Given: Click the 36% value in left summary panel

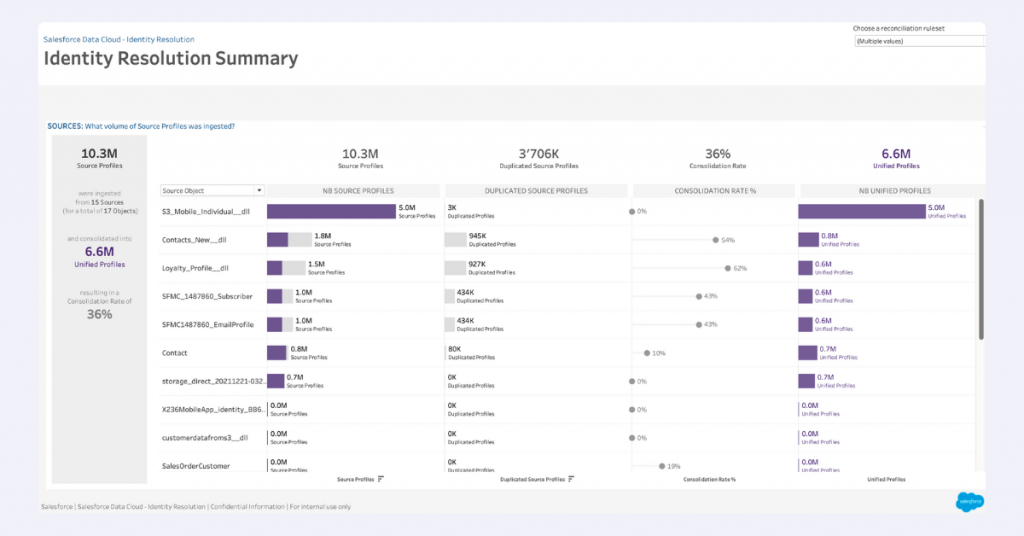Looking at the screenshot, I should 99,314.
